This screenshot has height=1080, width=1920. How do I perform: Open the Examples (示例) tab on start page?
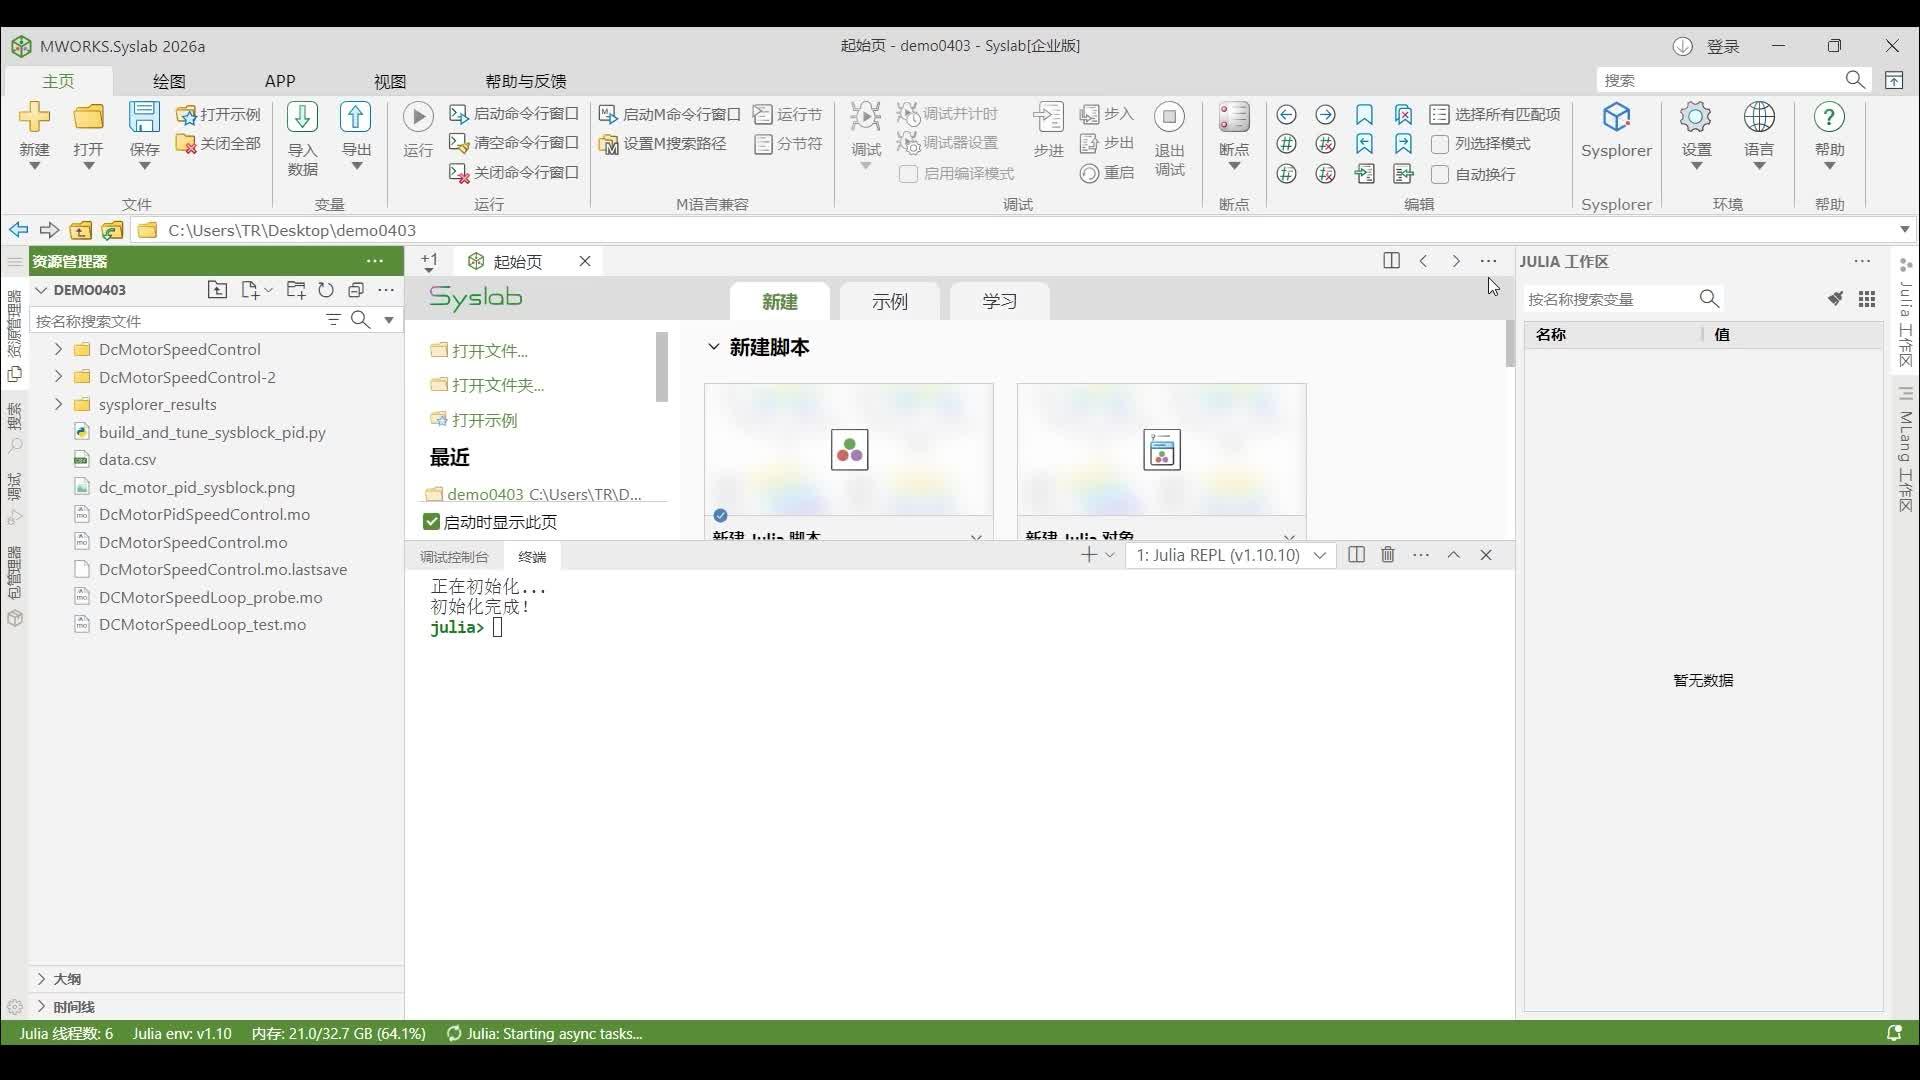tap(889, 301)
